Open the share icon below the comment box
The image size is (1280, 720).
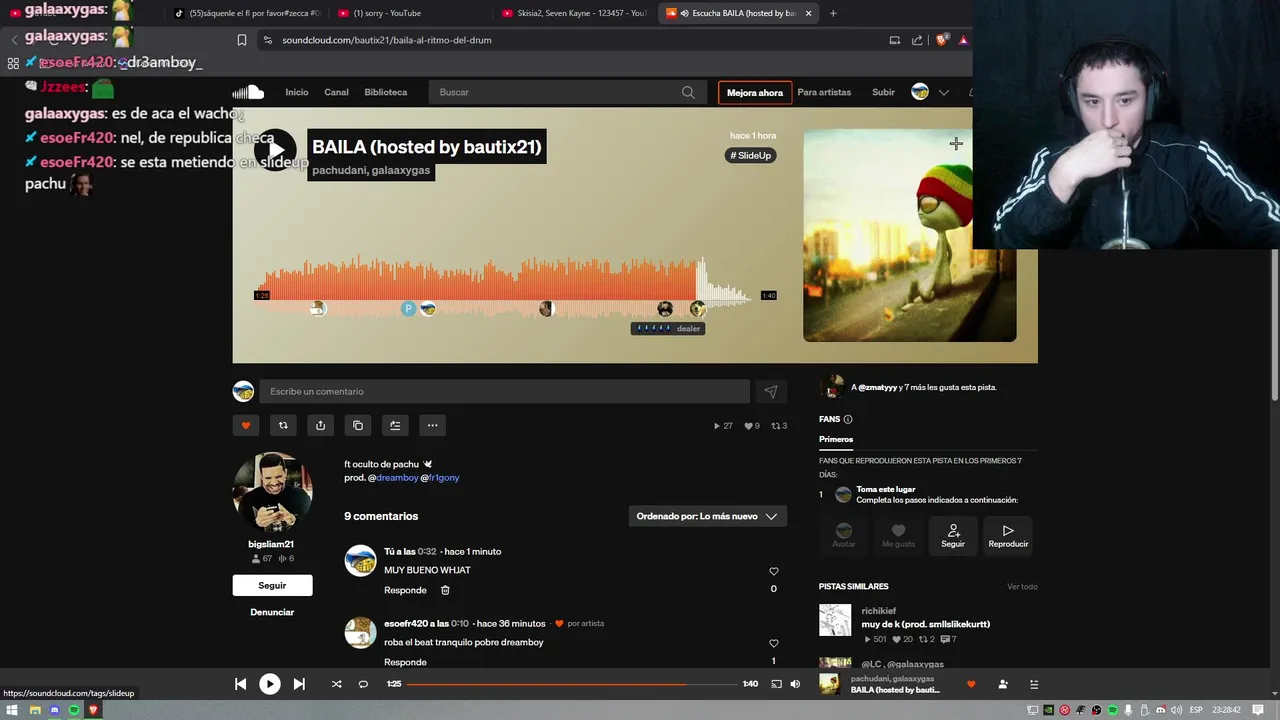tap(320, 425)
